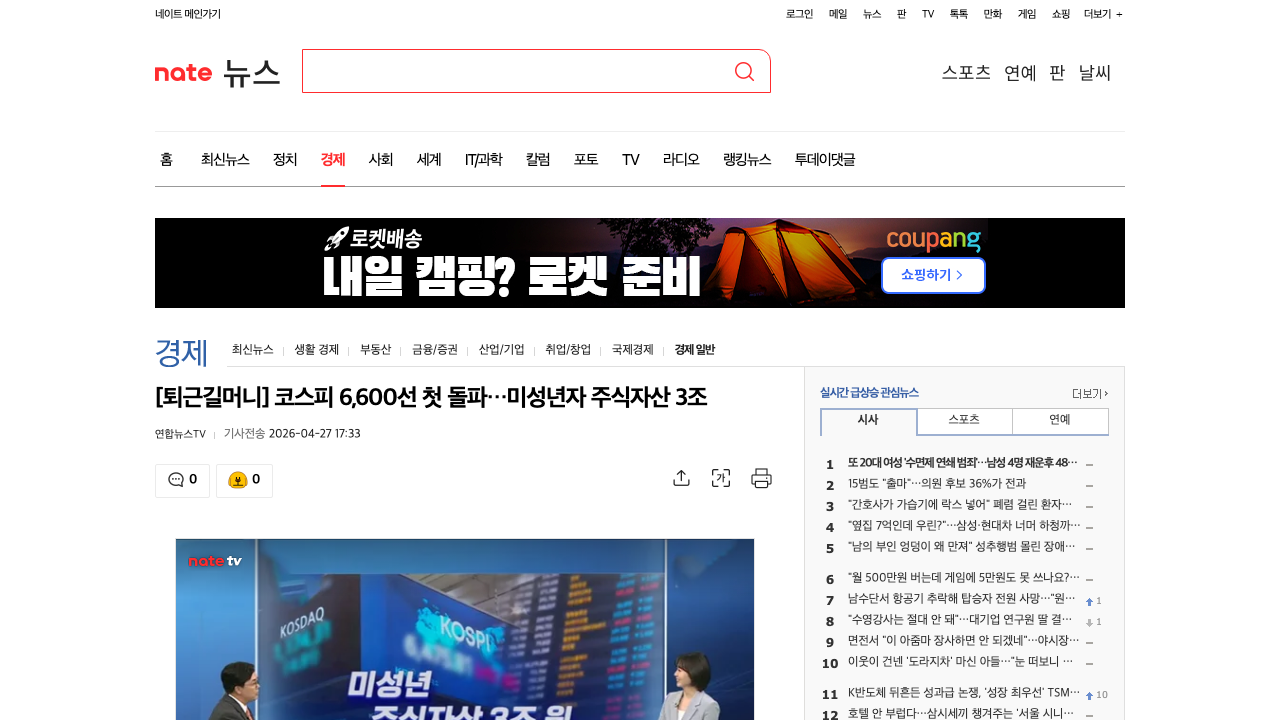Viewport: 1280px width, 720px height.
Task: Click the yellow reaction emoji button
Action: tap(244, 480)
